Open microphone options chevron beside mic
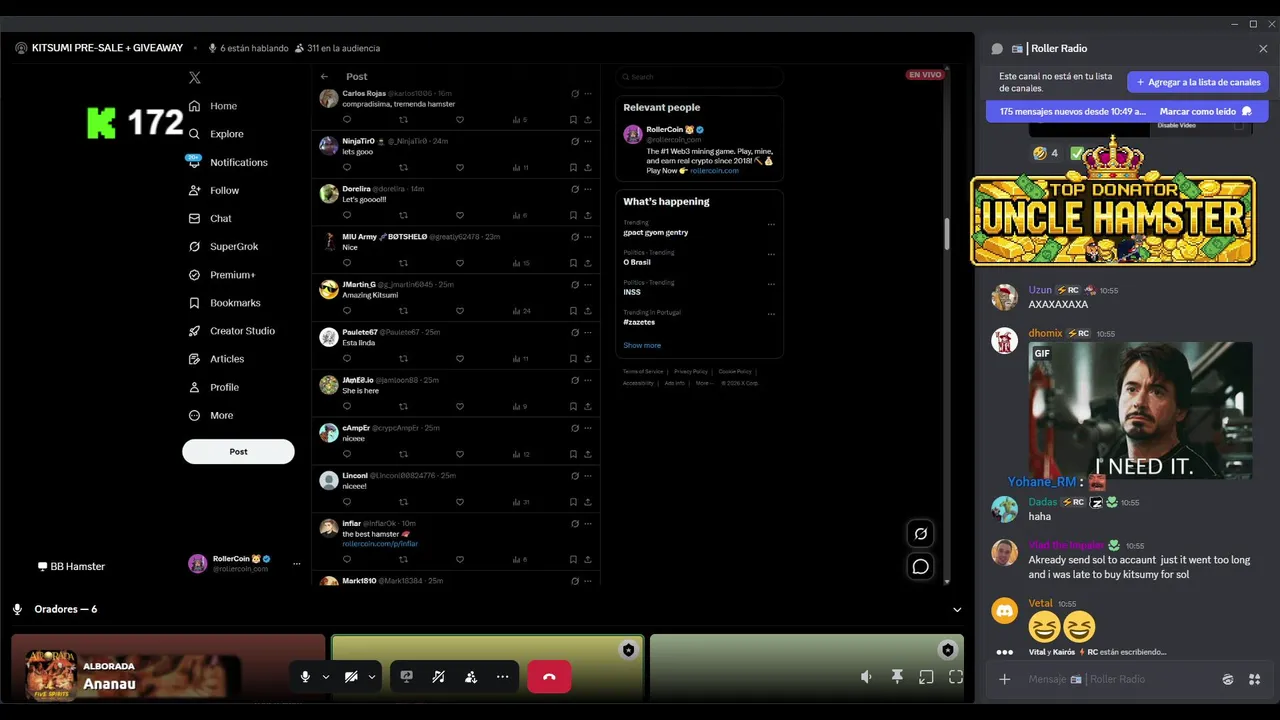The image size is (1280, 720). point(326,677)
